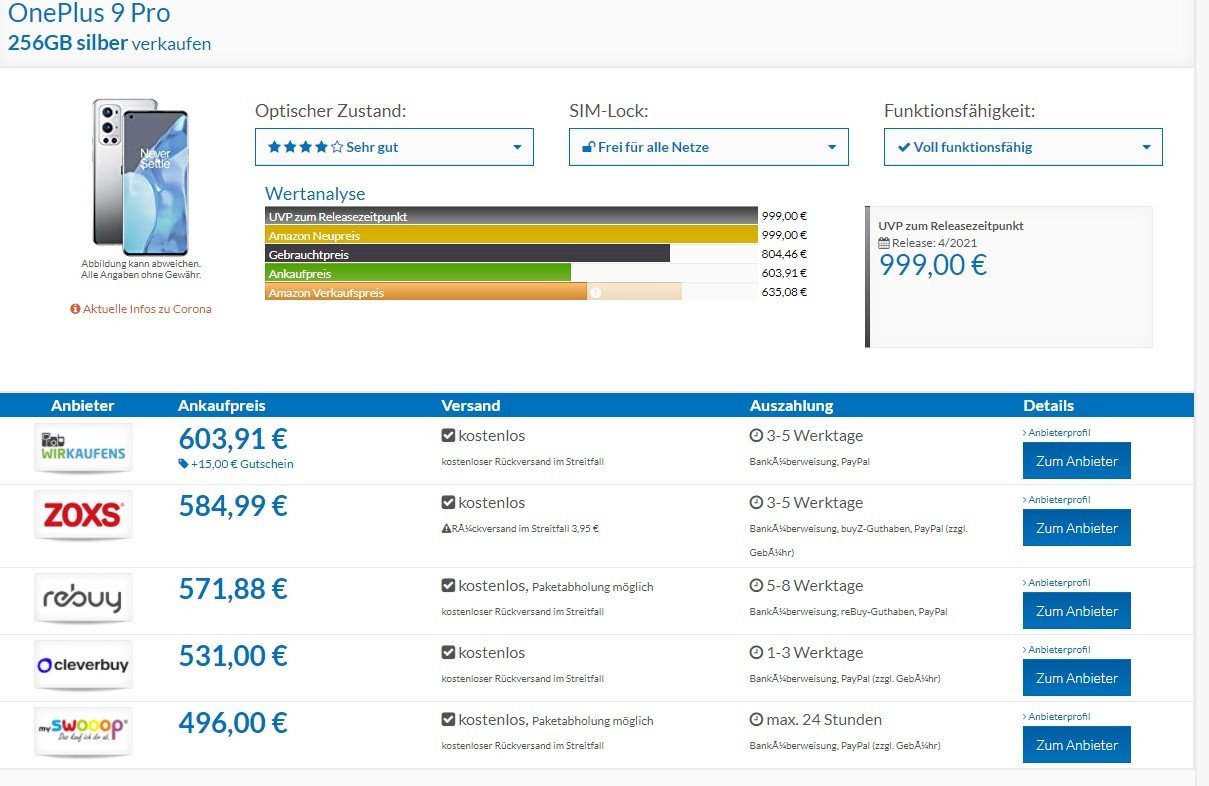Click the 256GB silber verkaufen subtitle
Viewport: 1209px width, 786px height.
click(110, 44)
